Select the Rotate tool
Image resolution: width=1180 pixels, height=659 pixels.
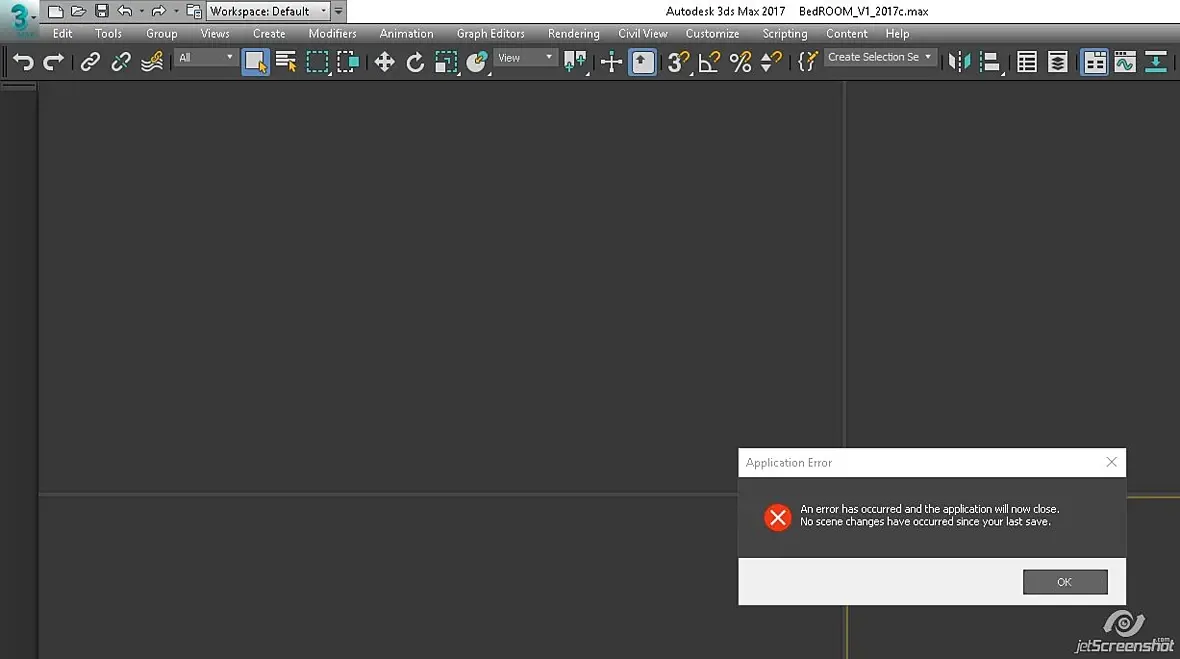click(x=415, y=62)
